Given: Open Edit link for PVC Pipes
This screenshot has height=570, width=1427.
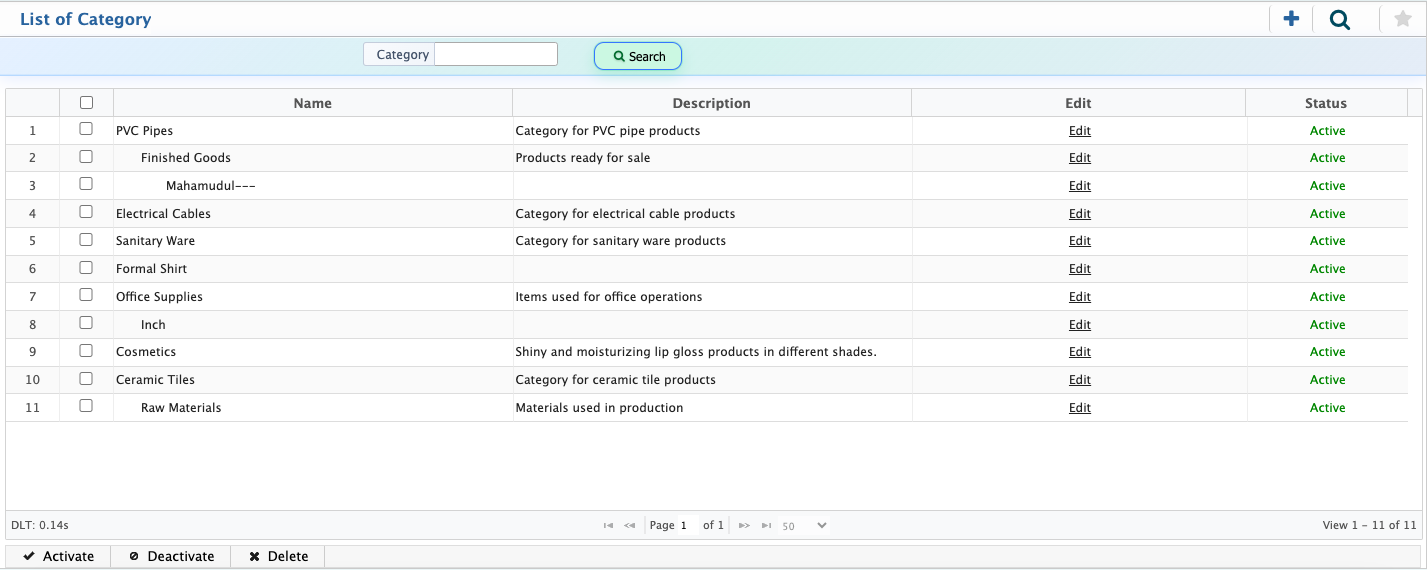Looking at the screenshot, I should coord(1080,131).
